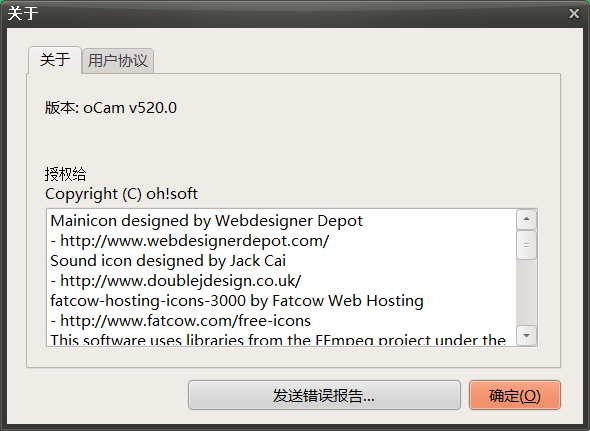Click the credits scrollbar down arrow
This screenshot has height=431, width=590.
point(526,335)
